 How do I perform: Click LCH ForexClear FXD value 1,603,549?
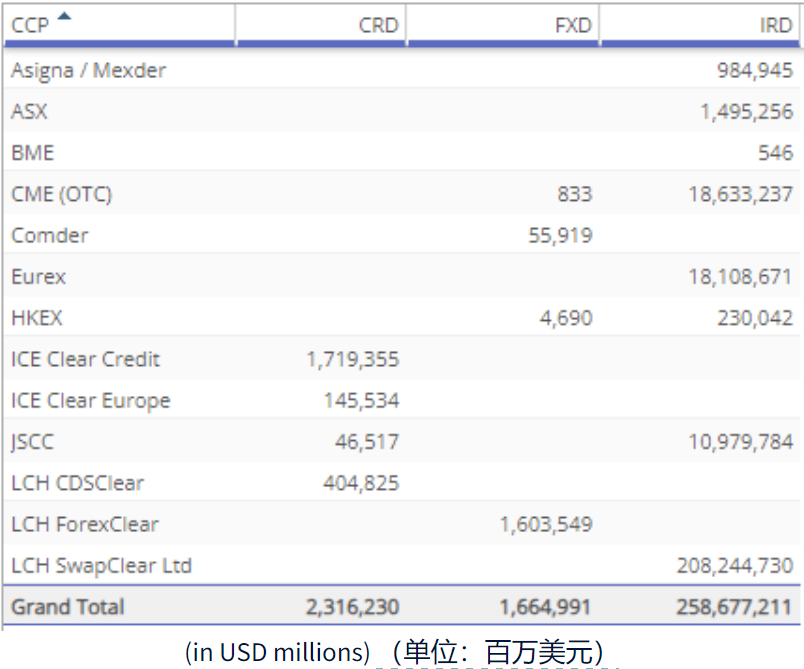pos(546,524)
